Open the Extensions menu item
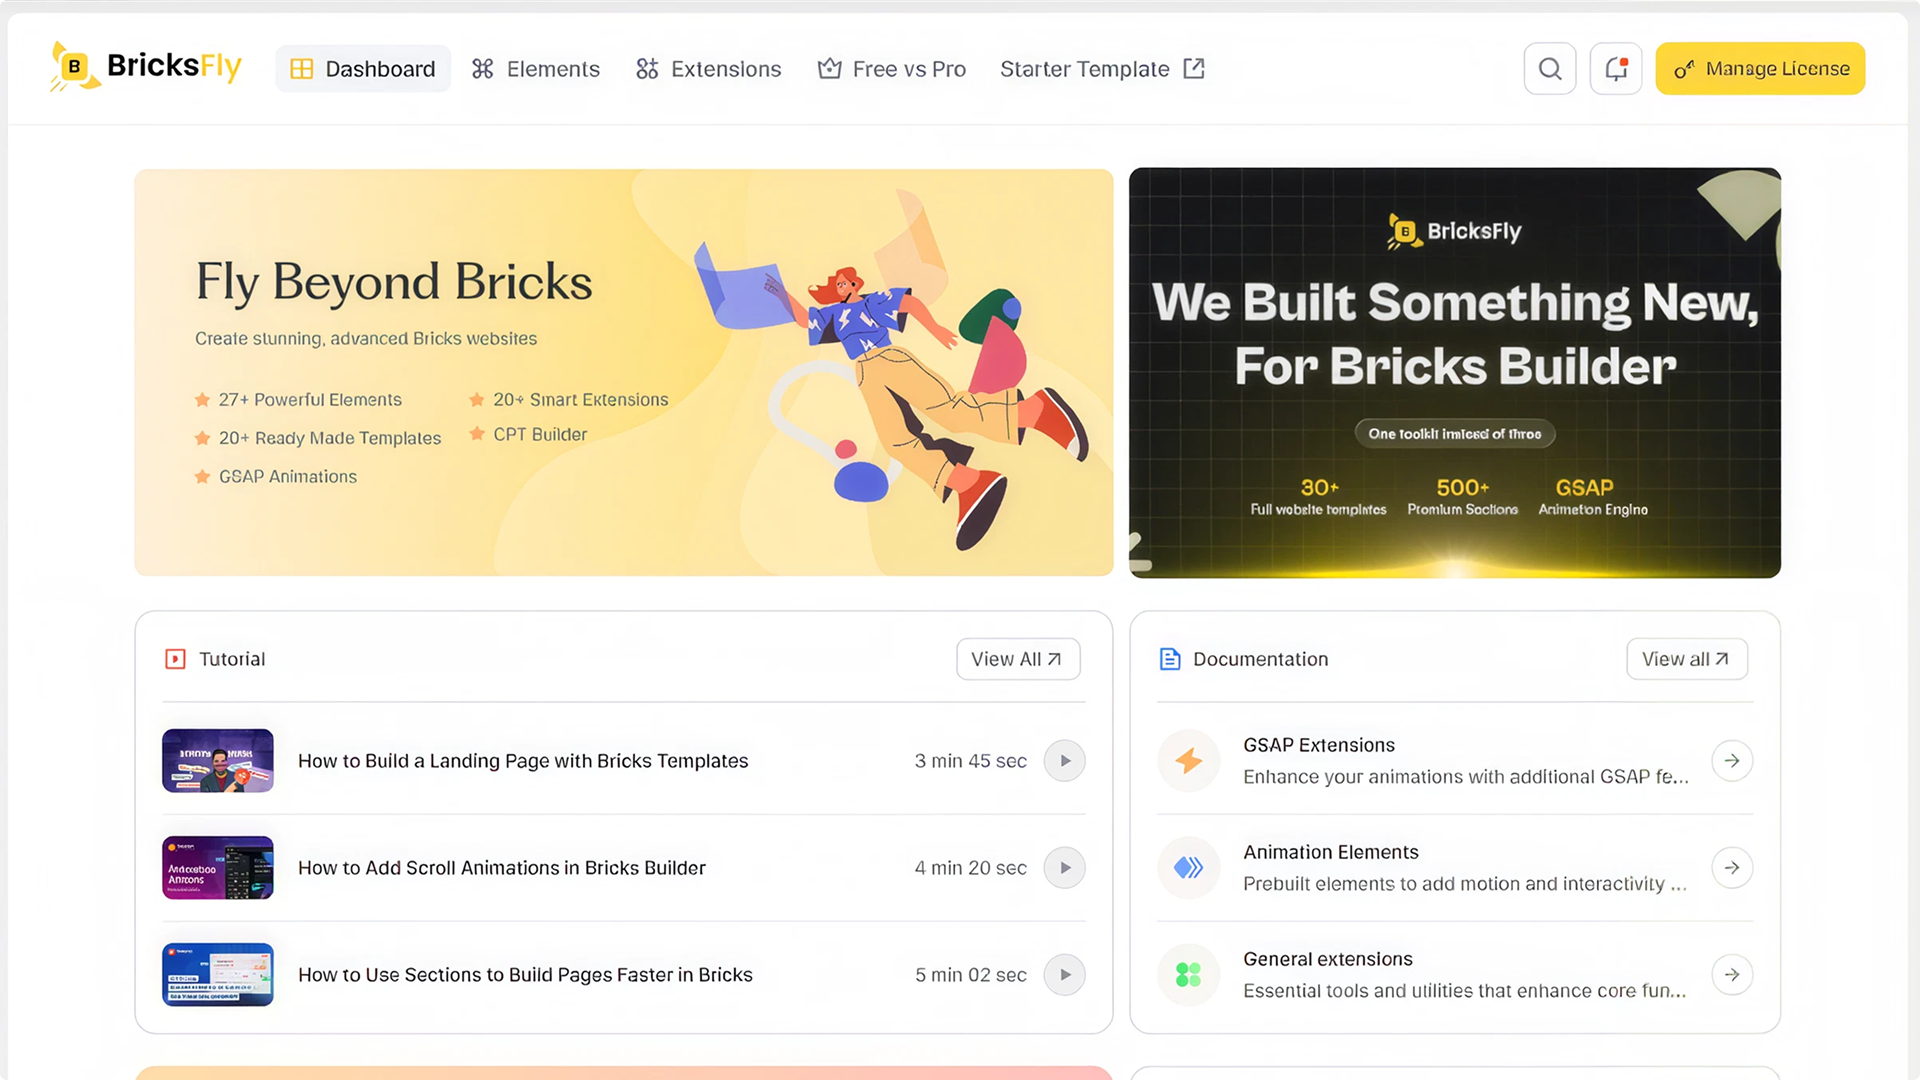Screen dimensions: 1920x1080 click(708, 69)
